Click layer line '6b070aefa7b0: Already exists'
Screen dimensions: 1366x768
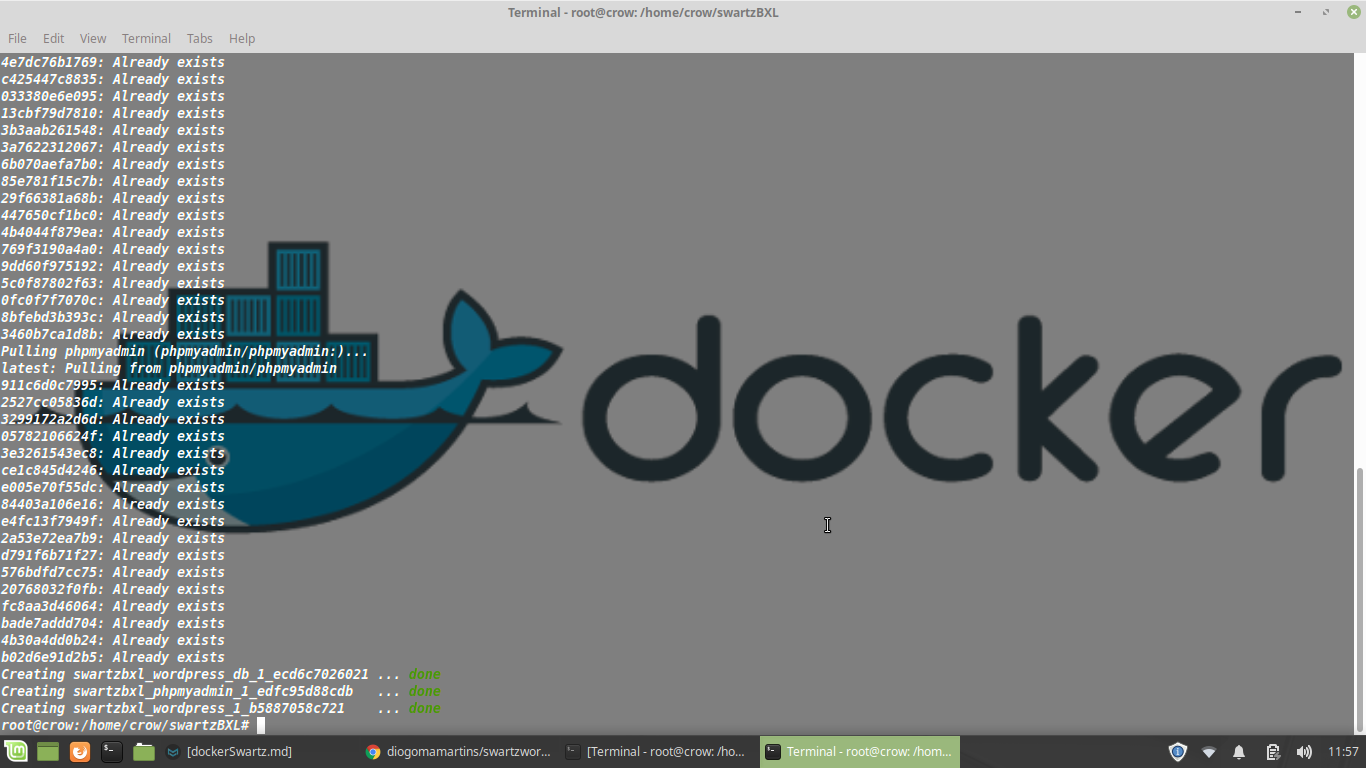coord(113,164)
